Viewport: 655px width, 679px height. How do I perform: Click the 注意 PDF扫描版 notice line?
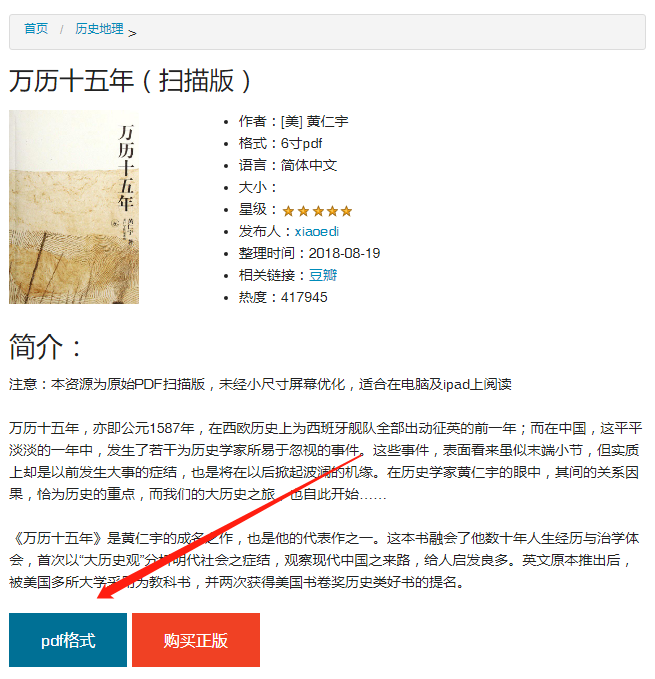pos(260,384)
